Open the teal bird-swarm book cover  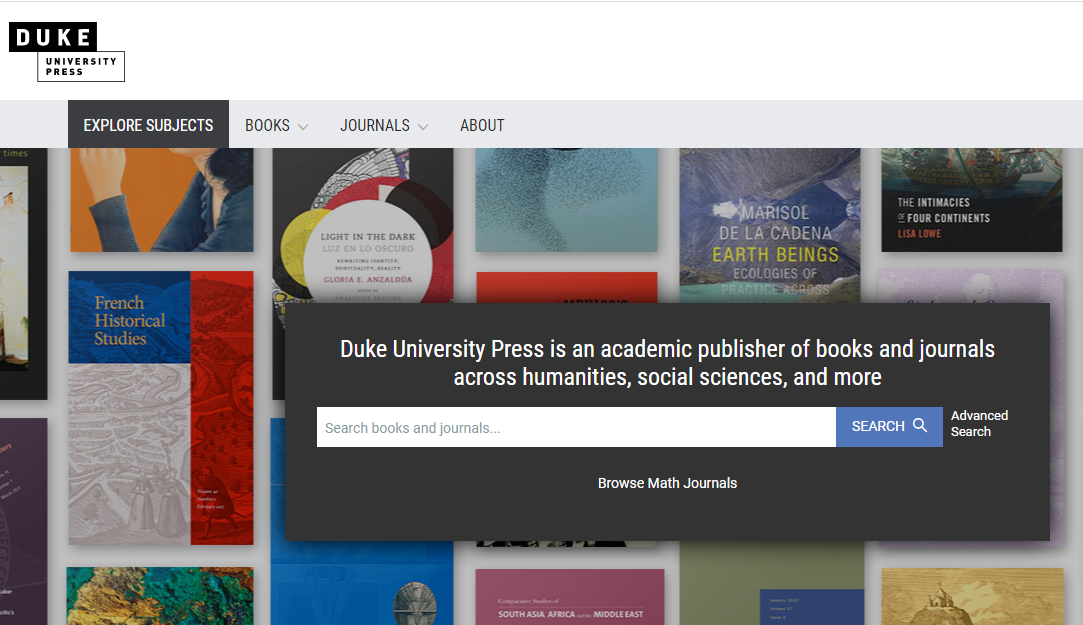[x=566, y=200]
